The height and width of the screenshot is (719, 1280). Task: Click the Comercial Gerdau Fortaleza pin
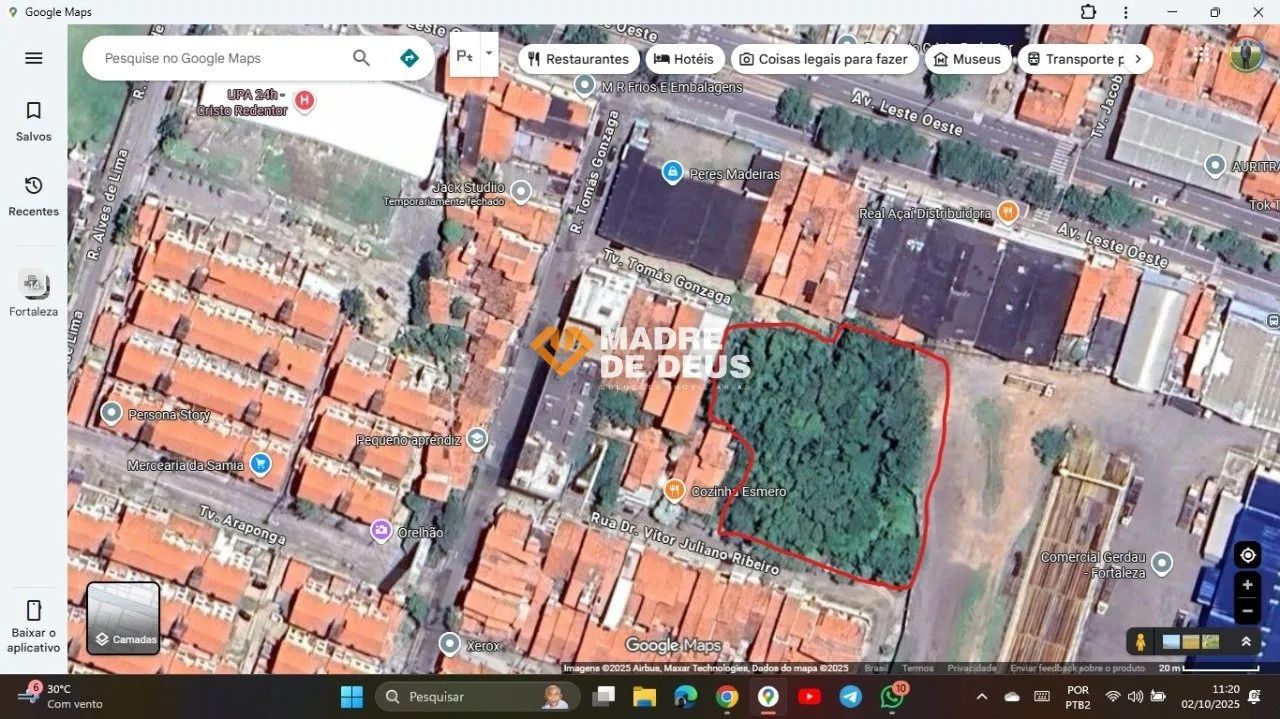point(1162,564)
